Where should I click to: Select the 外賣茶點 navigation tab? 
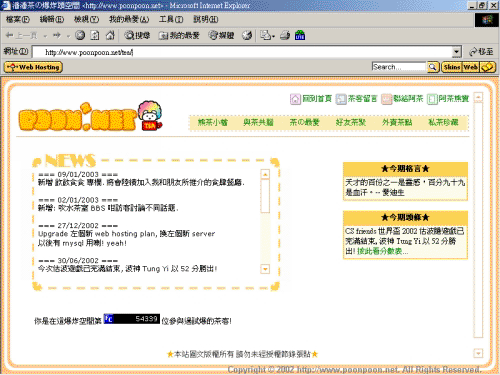[x=397, y=122]
